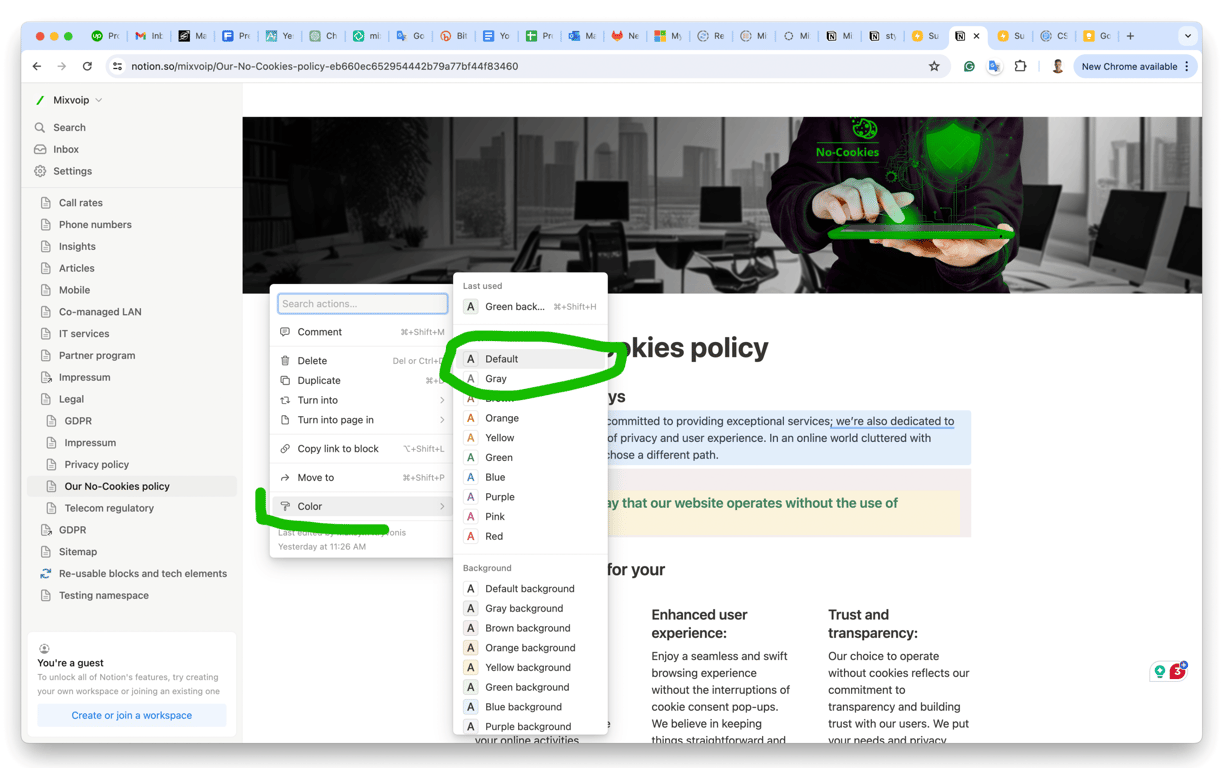Select Blue background option
The height and width of the screenshot is (768, 1230).
(530, 707)
